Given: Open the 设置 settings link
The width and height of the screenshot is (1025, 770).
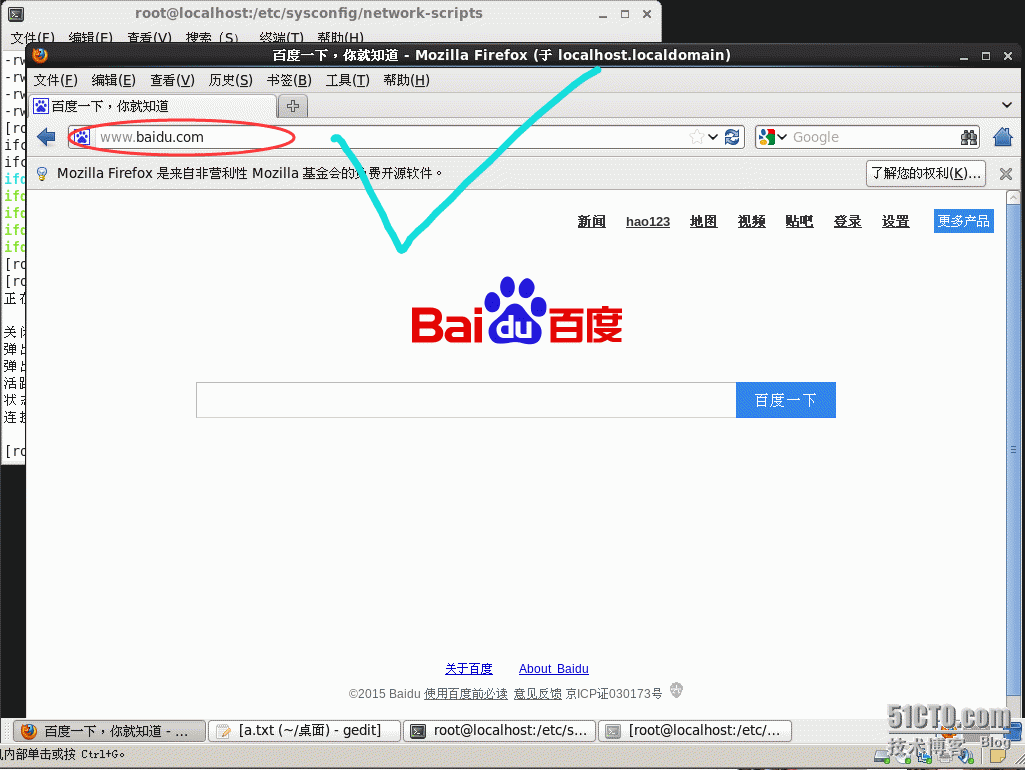Looking at the screenshot, I should pyautogui.click(x=896, y=222).
